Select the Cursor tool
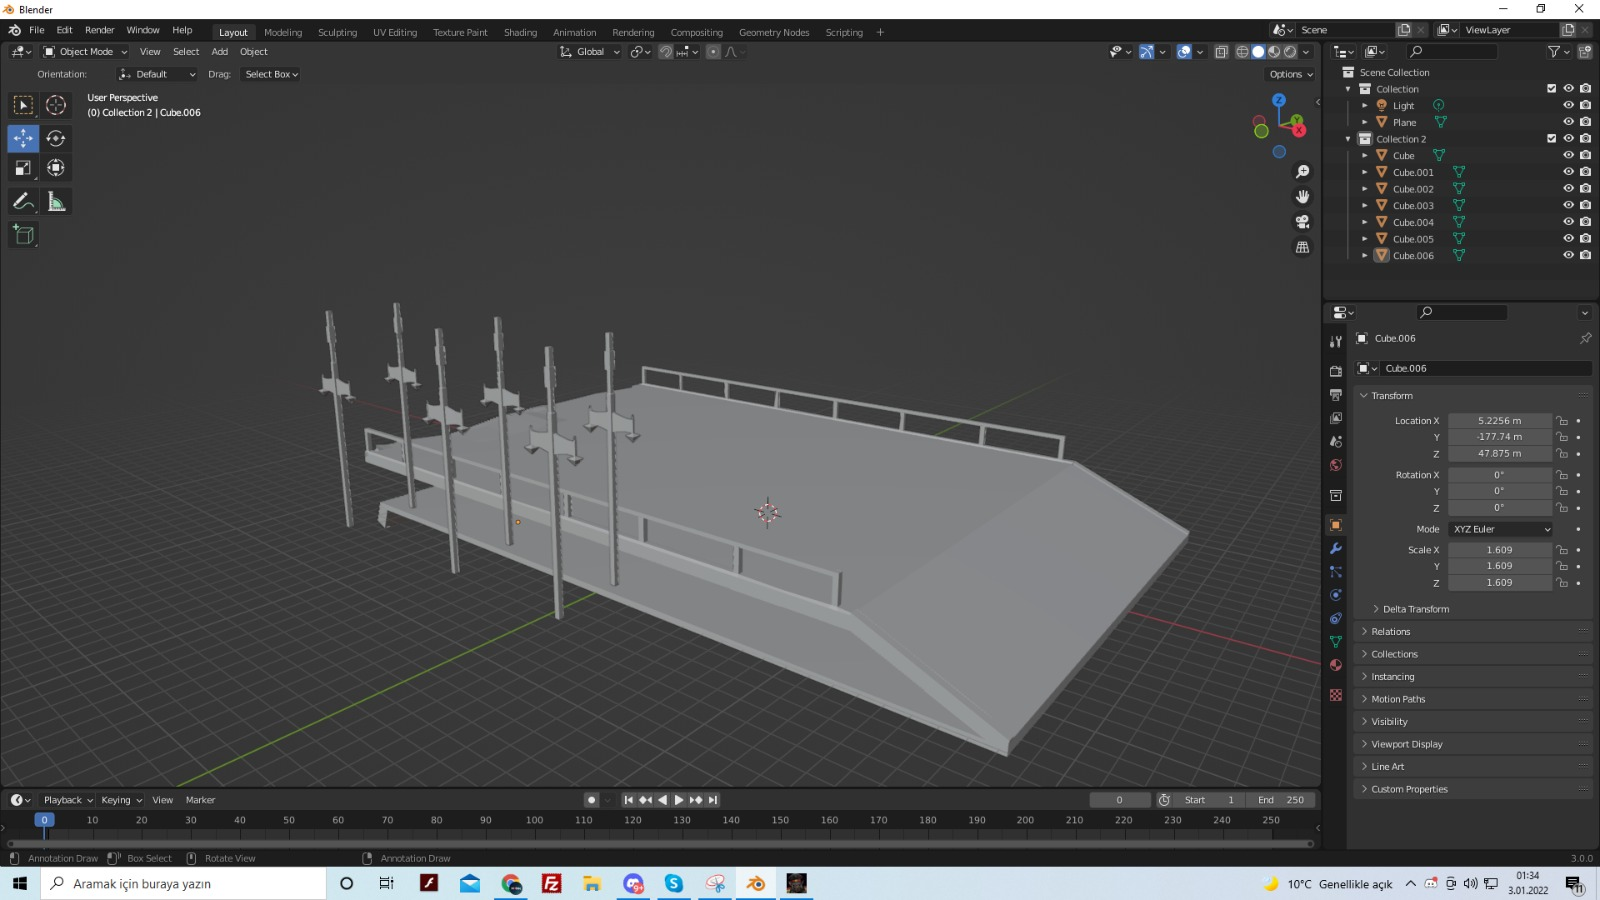The height and width of the screenshot is (900, 1600). [x=56, y=105]
